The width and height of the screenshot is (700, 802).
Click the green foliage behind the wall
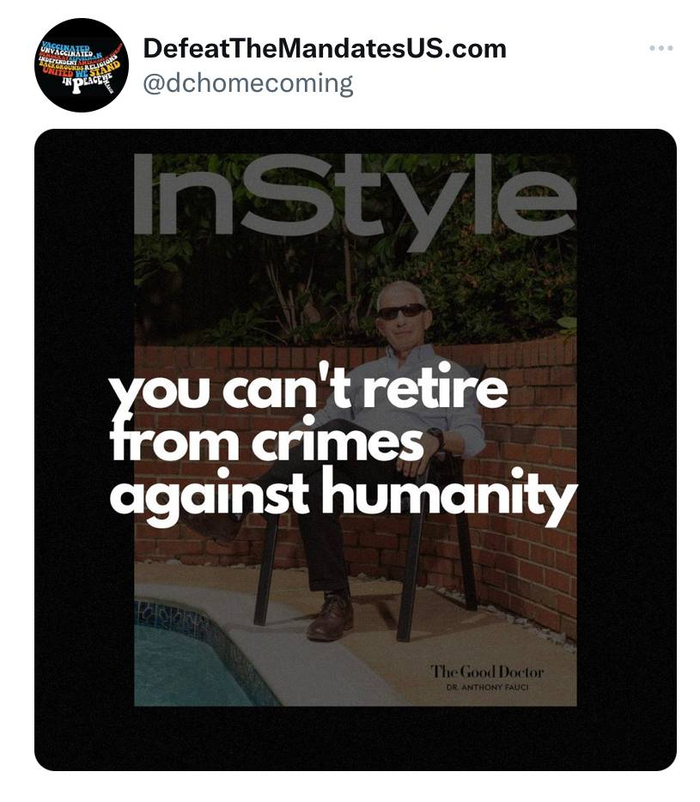[256, 286]
